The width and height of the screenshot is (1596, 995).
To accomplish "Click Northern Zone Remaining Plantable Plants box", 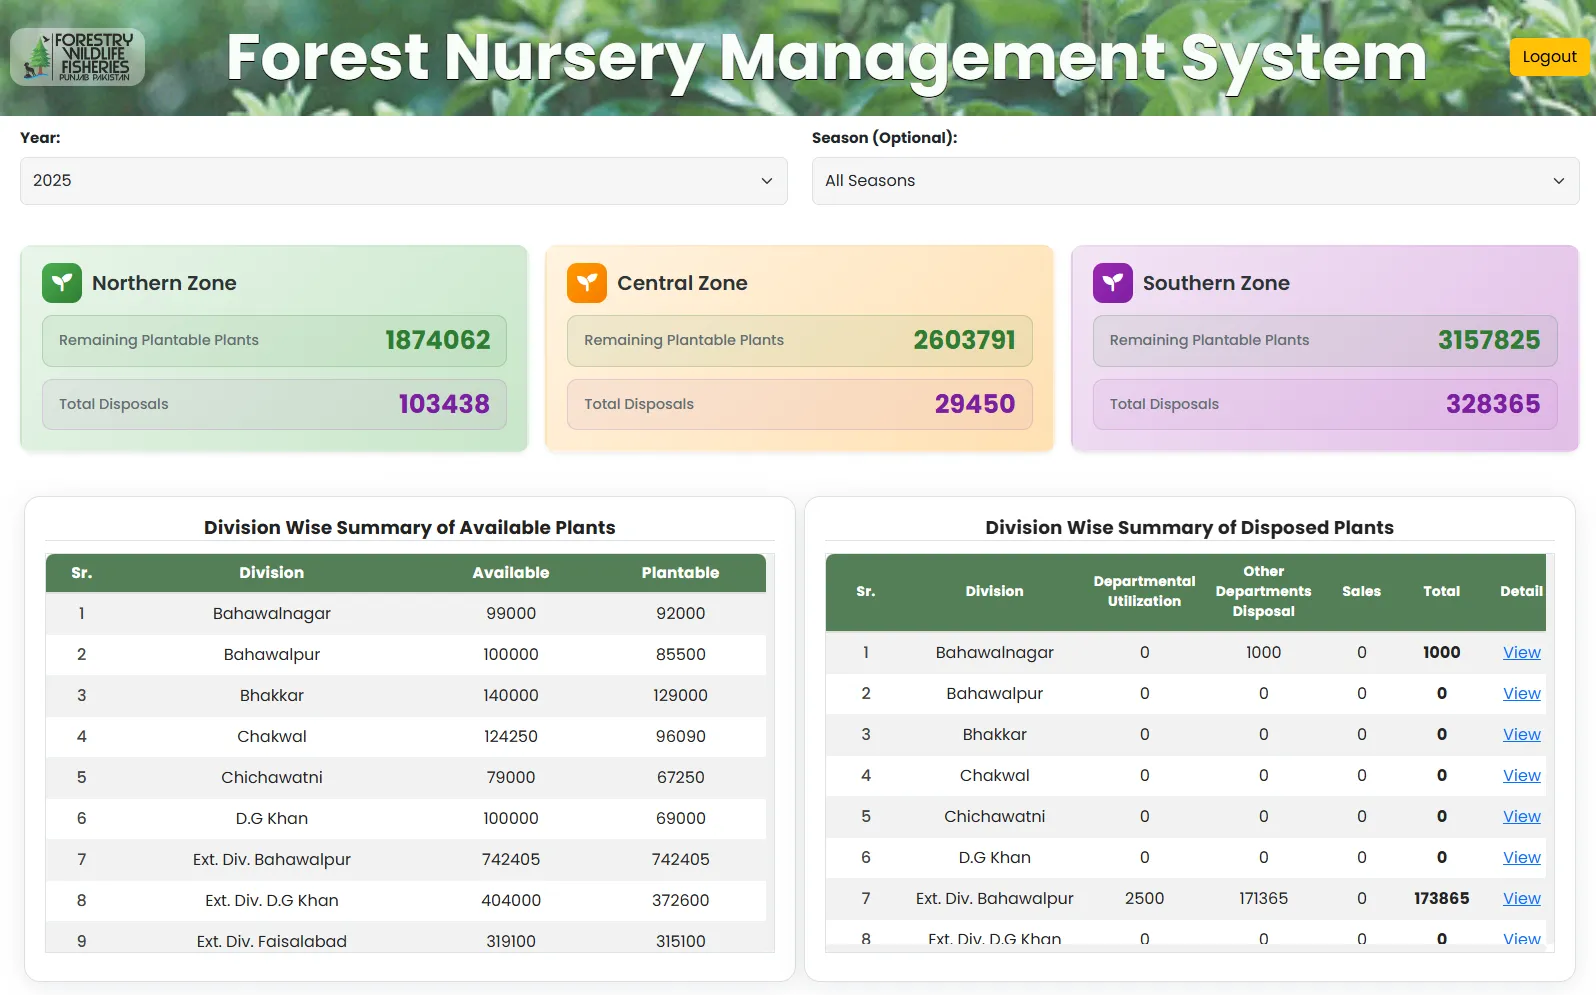I will 274,341.
